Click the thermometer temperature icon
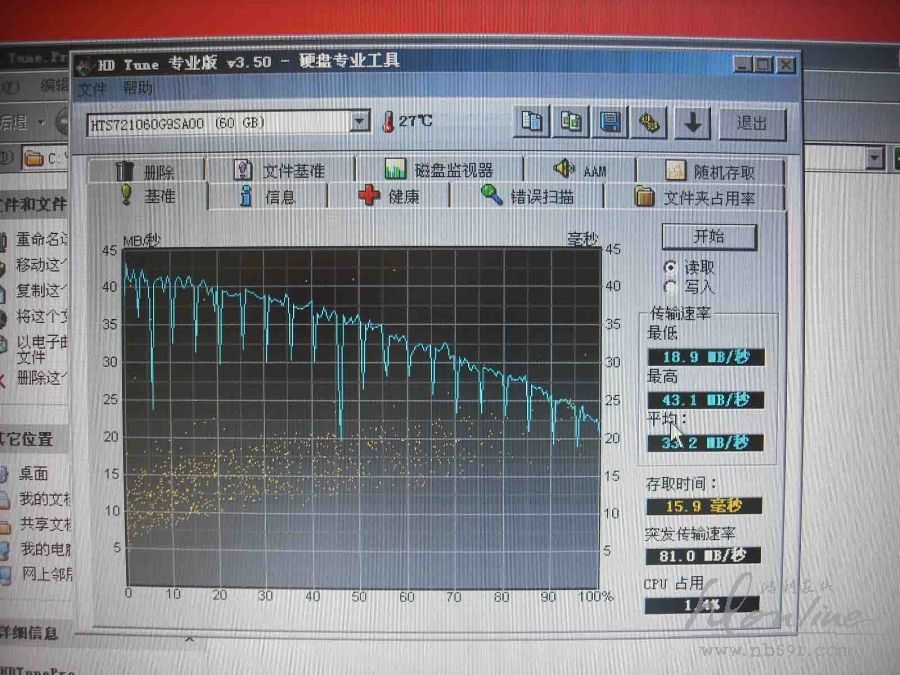This screenshot has width=900, height=675. click(x=389, y=122)
